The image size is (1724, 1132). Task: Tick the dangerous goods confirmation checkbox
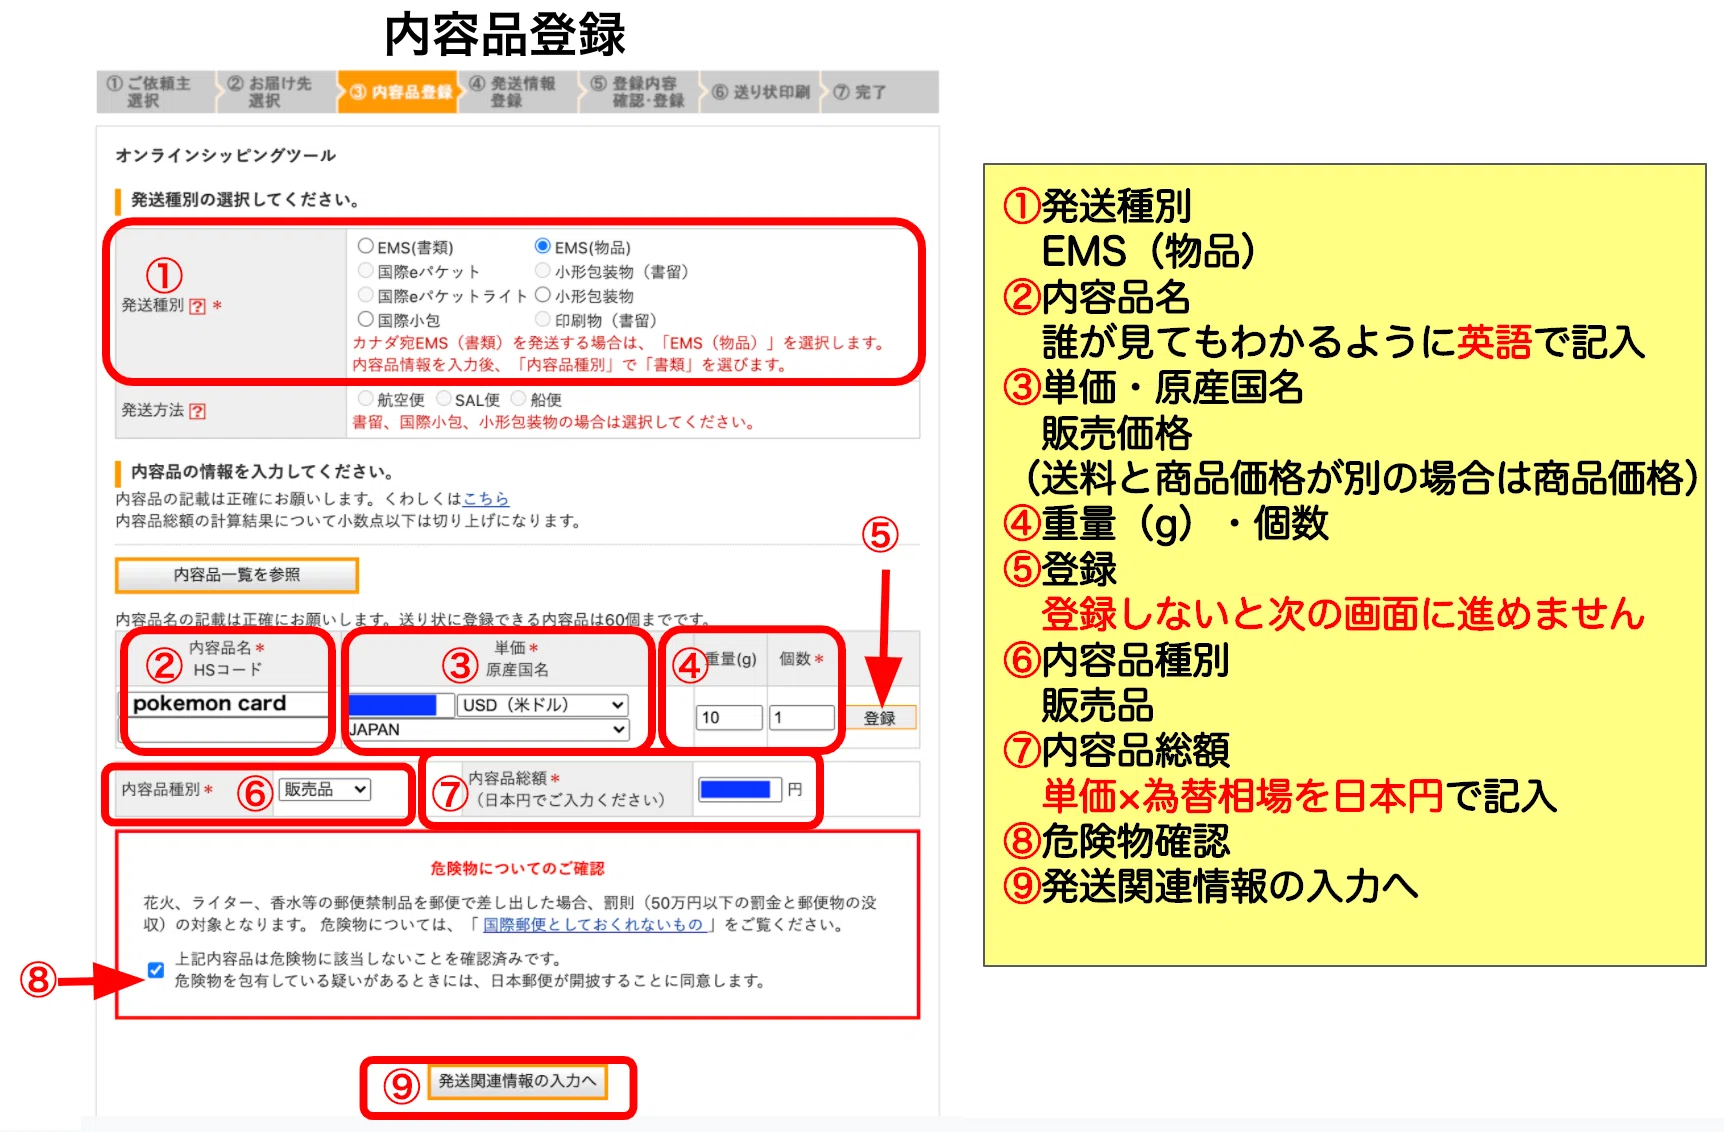click(x=156, y=970)
